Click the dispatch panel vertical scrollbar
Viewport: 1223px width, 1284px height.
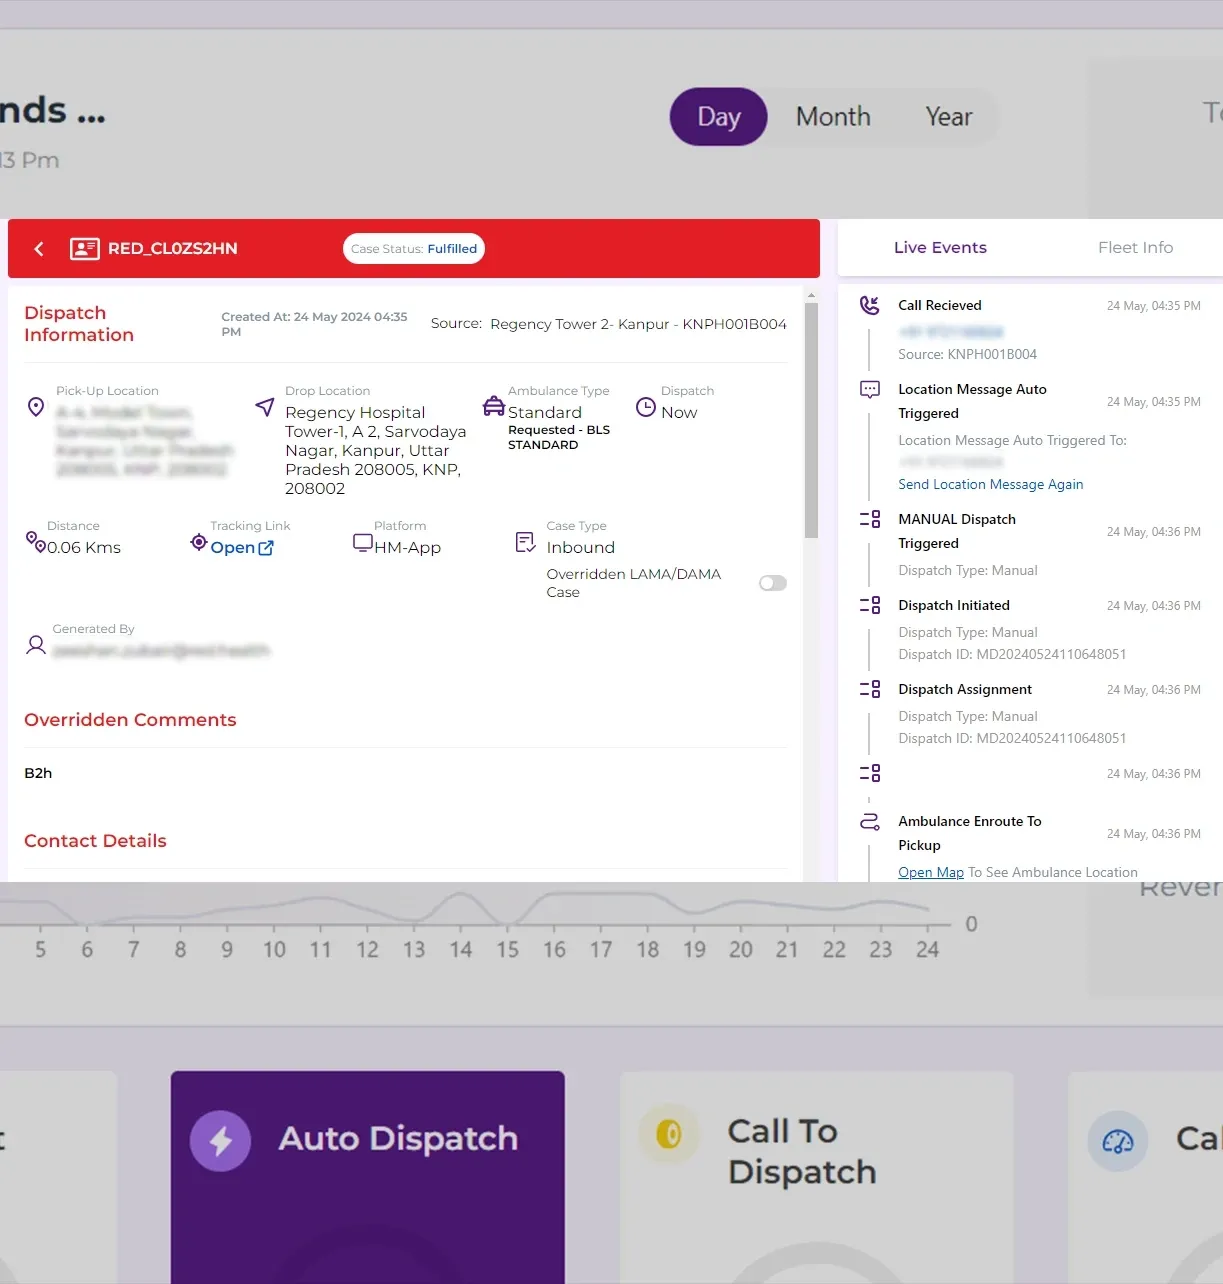[x=811, y=420]
